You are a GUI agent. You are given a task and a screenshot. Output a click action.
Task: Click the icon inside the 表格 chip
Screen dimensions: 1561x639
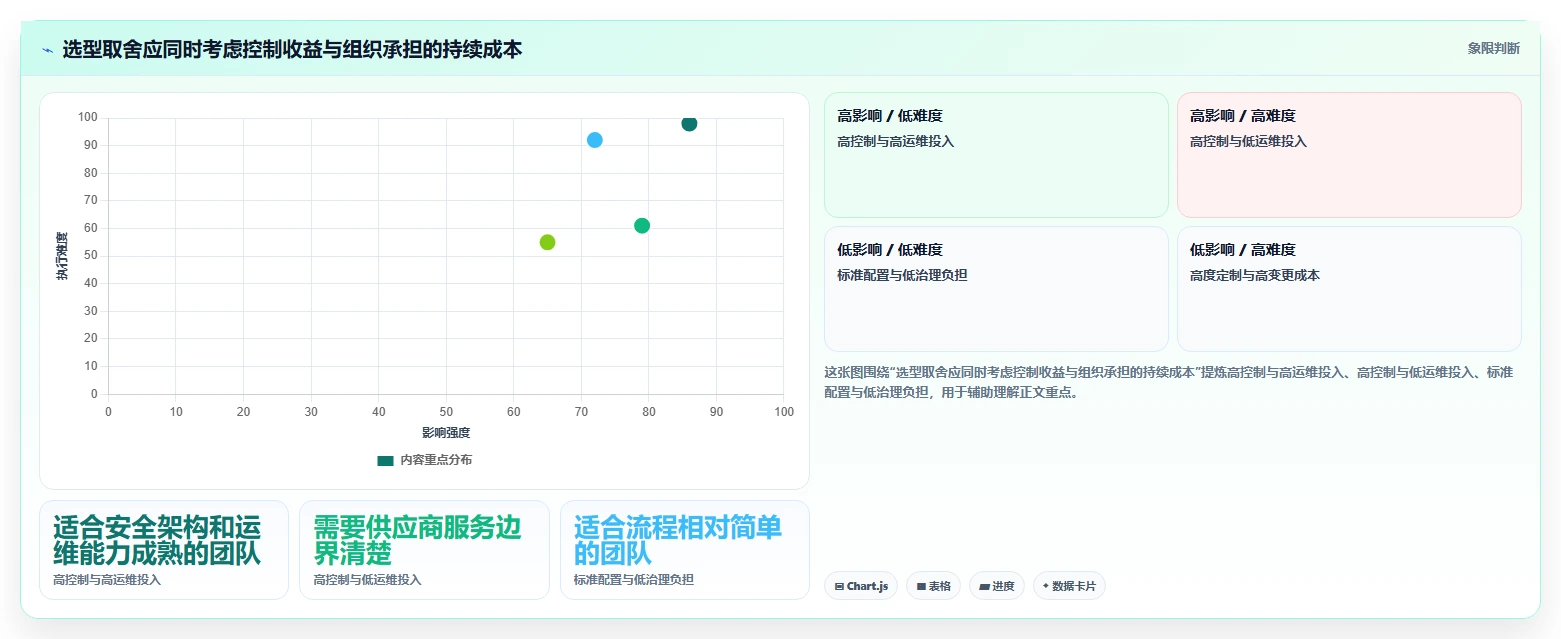pos(921,587)
